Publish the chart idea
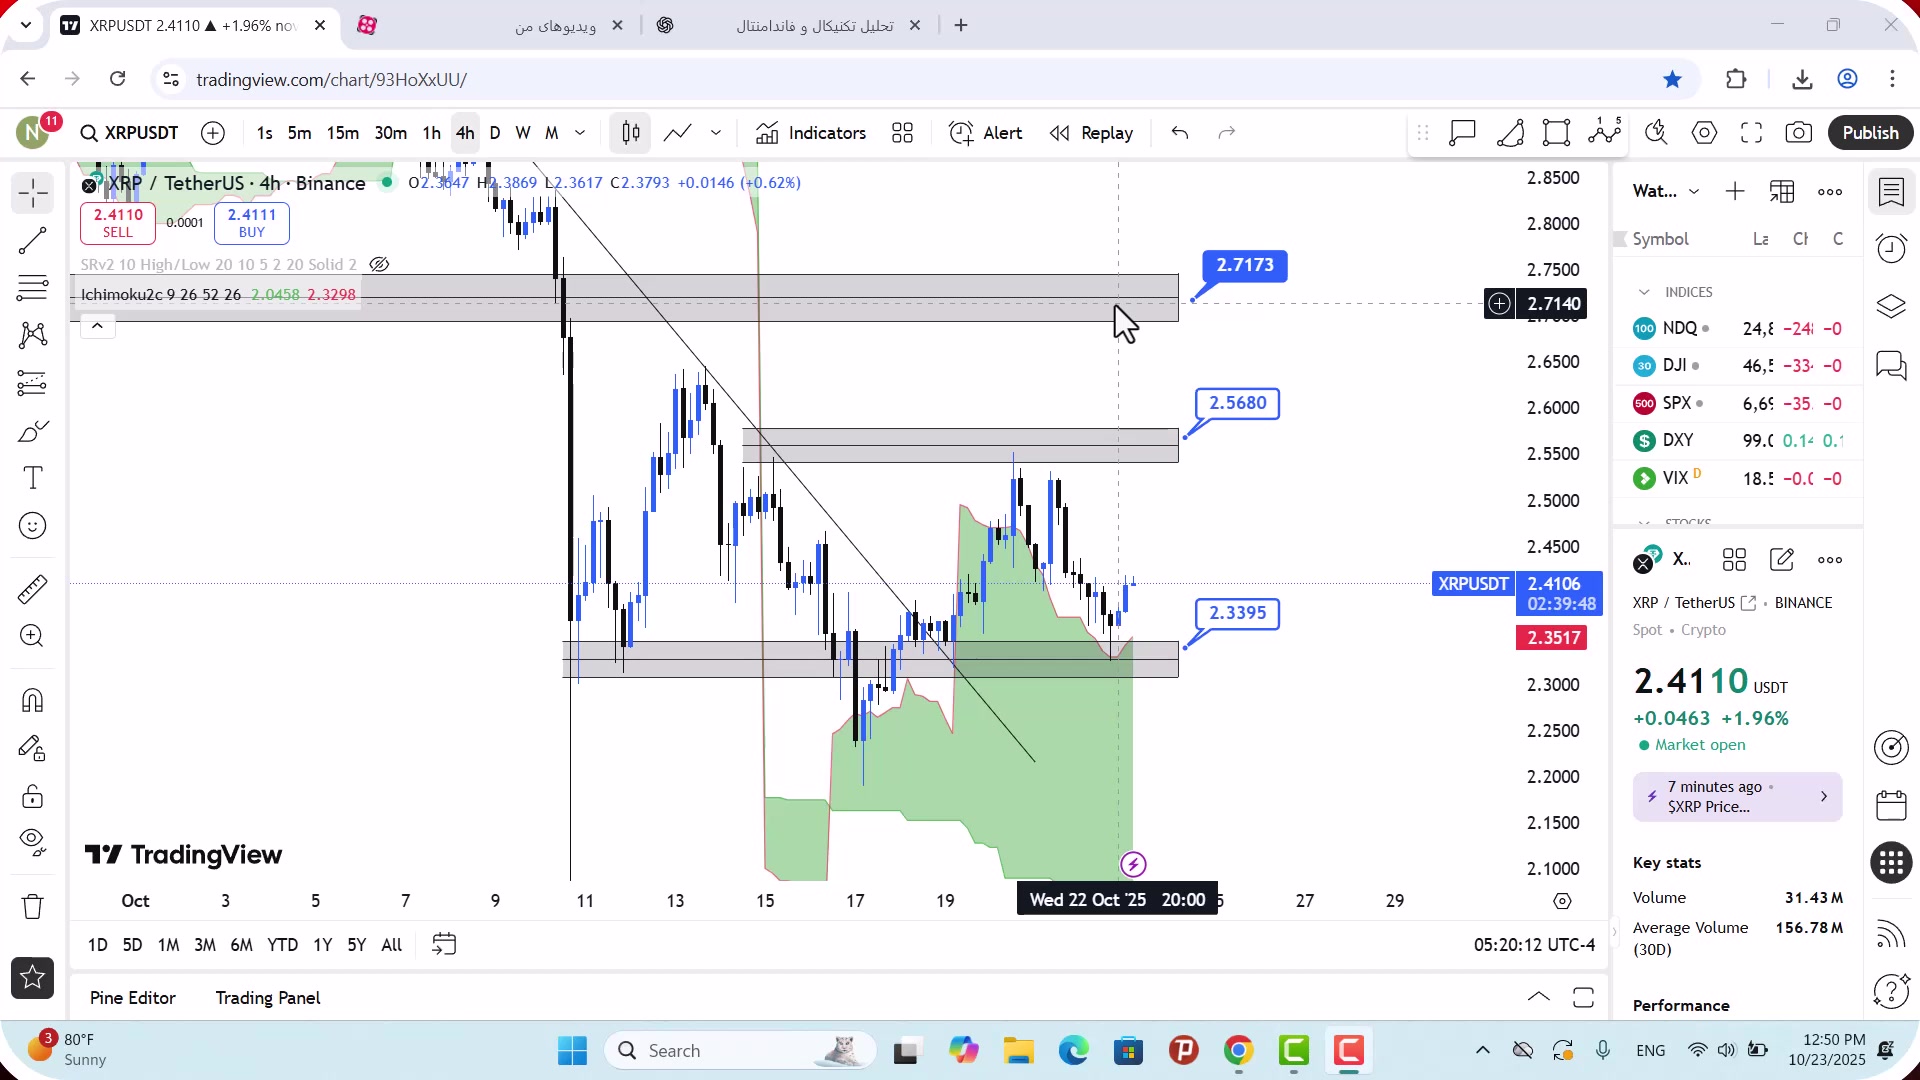Image resolution: width=1920 pixels, height=1080 pixels. pos(1870,133)
